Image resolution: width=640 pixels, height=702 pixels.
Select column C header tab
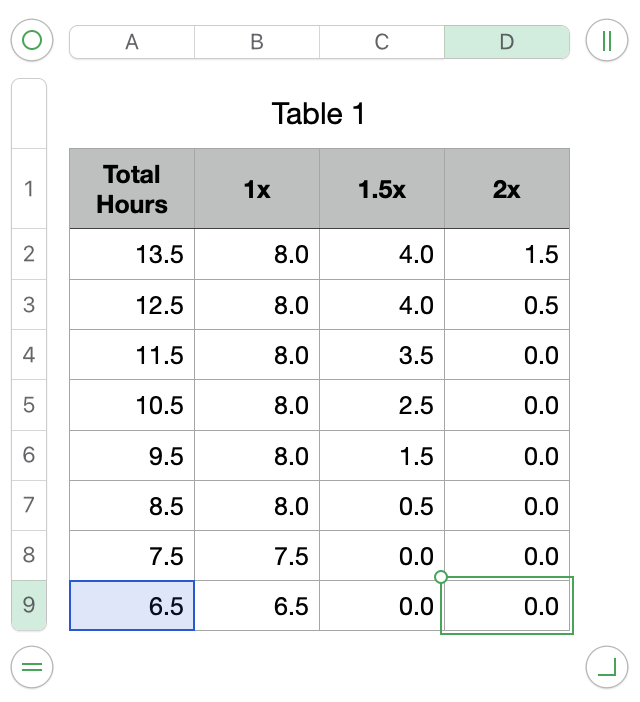click(x=382, y=42)
